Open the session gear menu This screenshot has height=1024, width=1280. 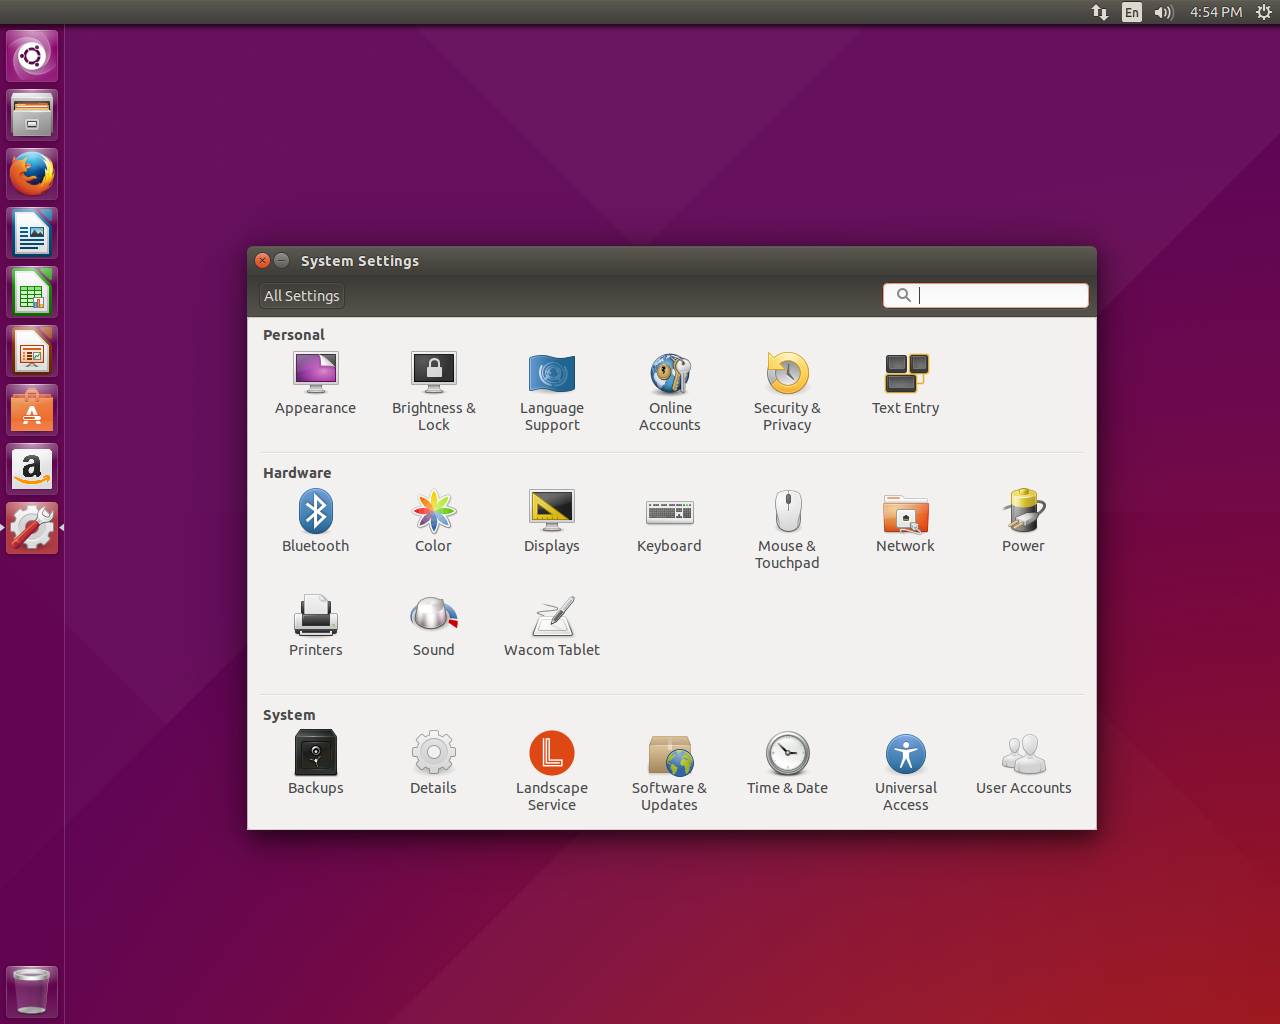[x=1264, y=12]
